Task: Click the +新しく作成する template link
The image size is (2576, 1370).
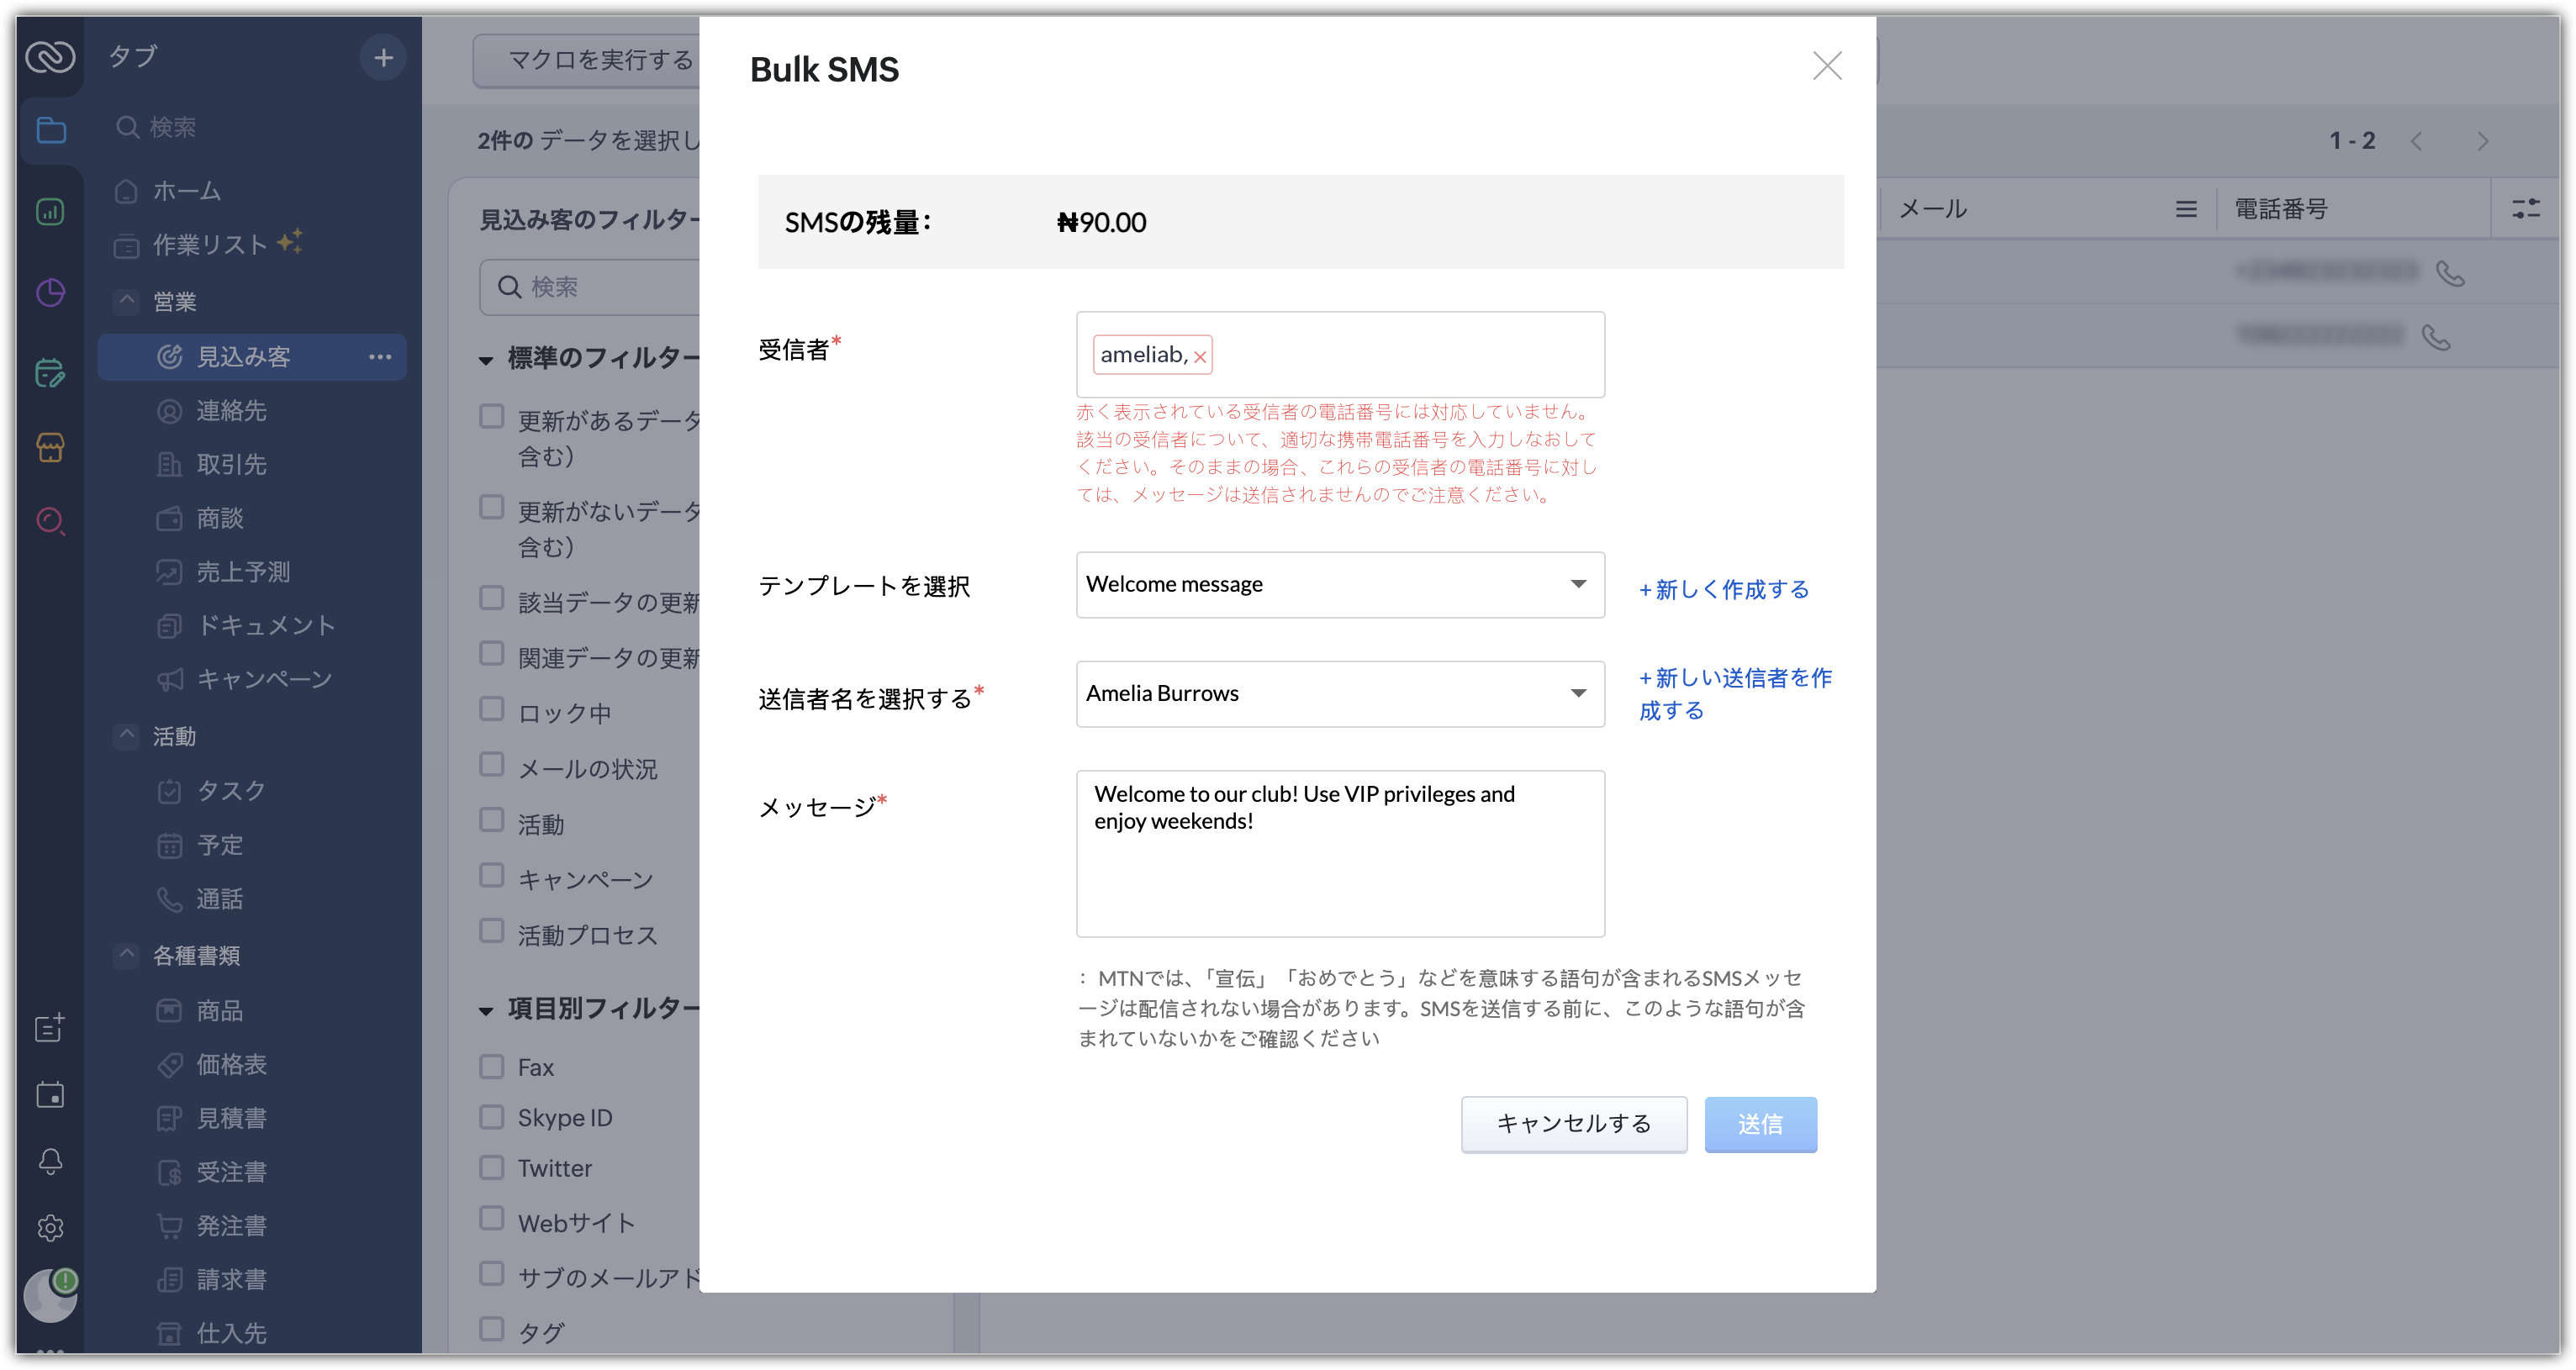Action: [1724, 589]
